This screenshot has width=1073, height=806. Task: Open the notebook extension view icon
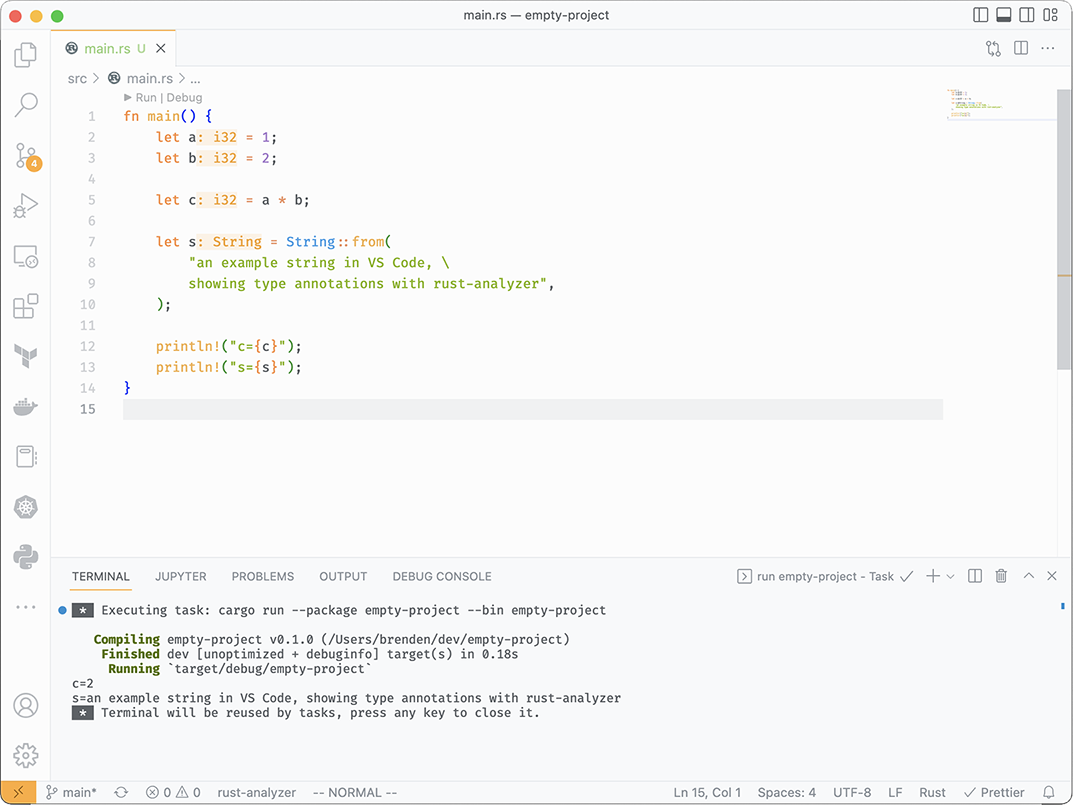pyautogui.click(x=25, y=456)
